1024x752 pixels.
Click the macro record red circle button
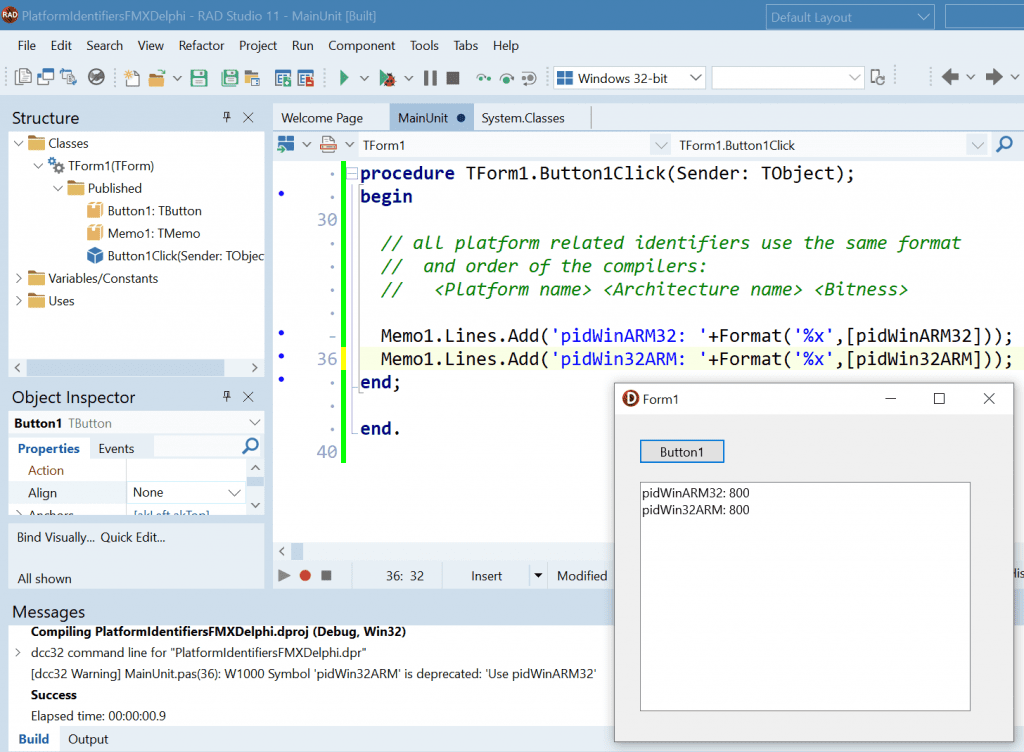(x=305, y=576)
